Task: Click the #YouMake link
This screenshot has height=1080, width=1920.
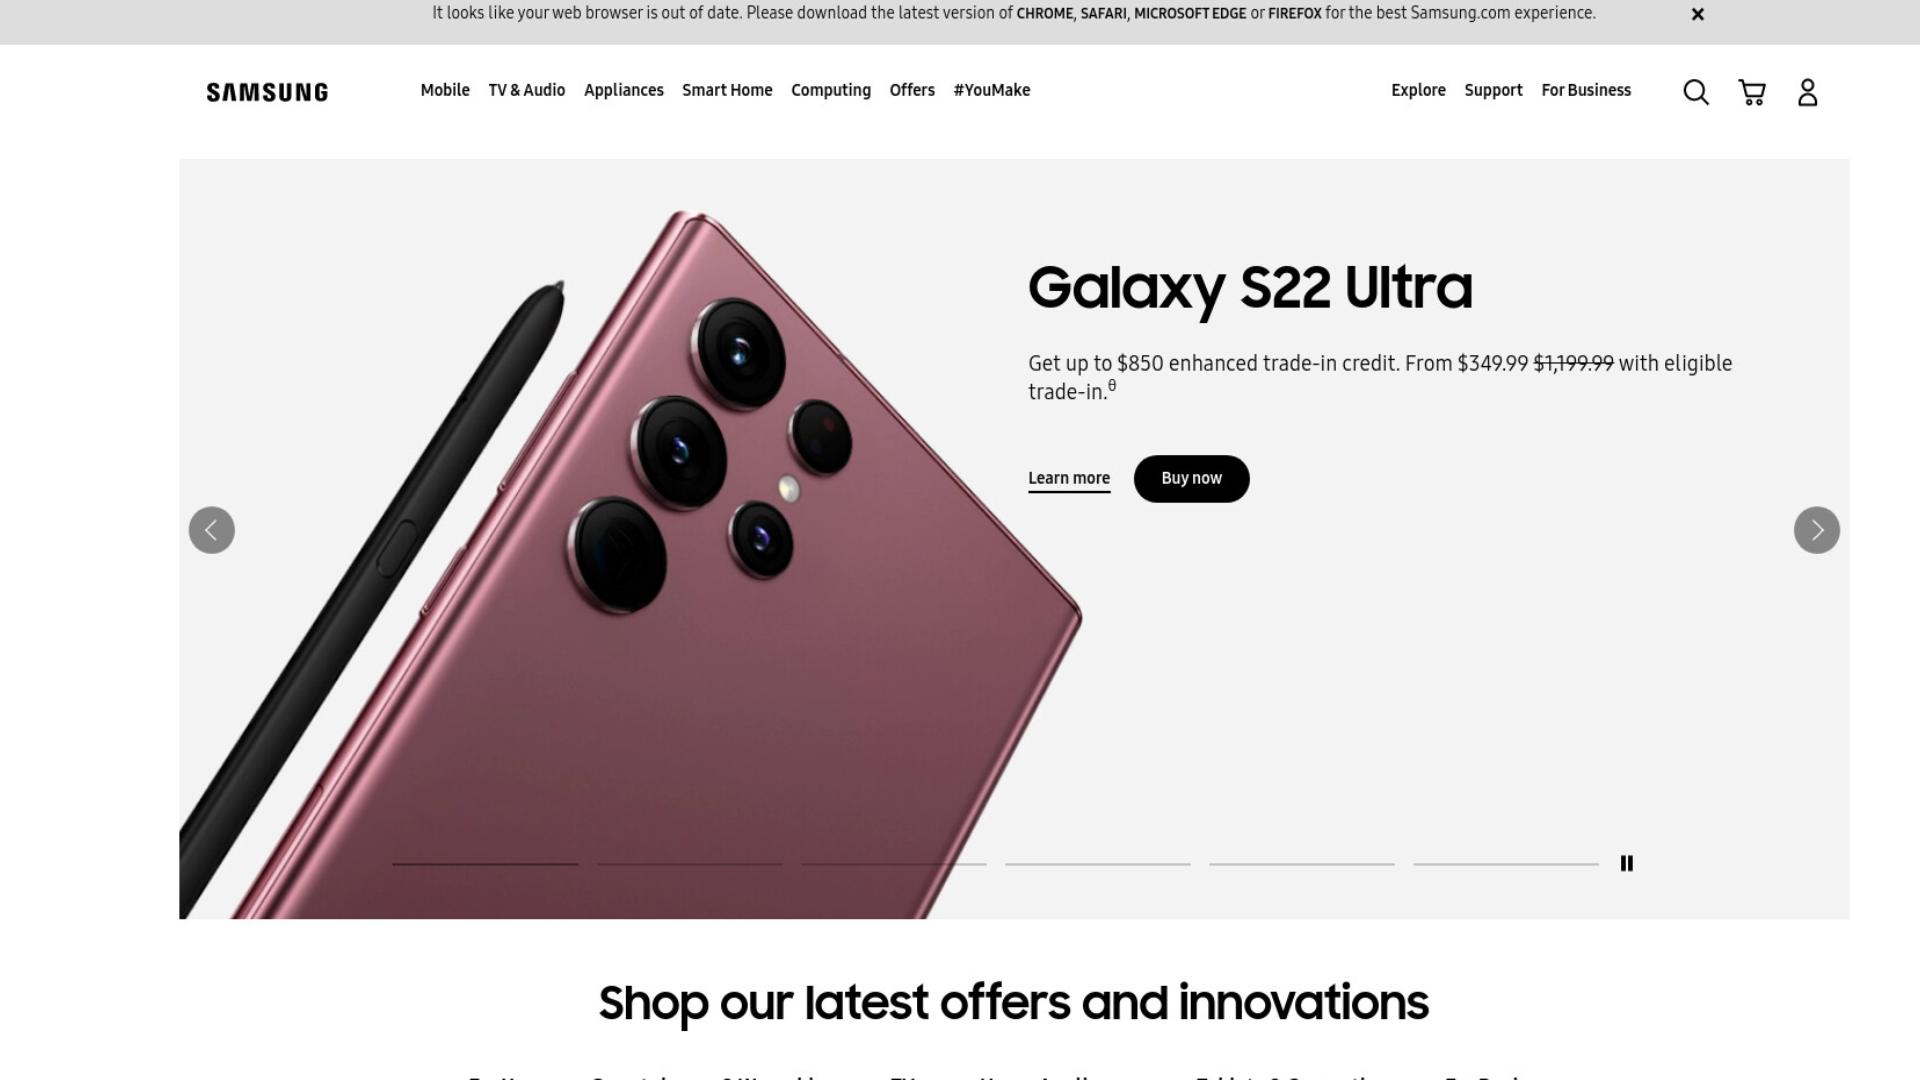Action: 991,90
